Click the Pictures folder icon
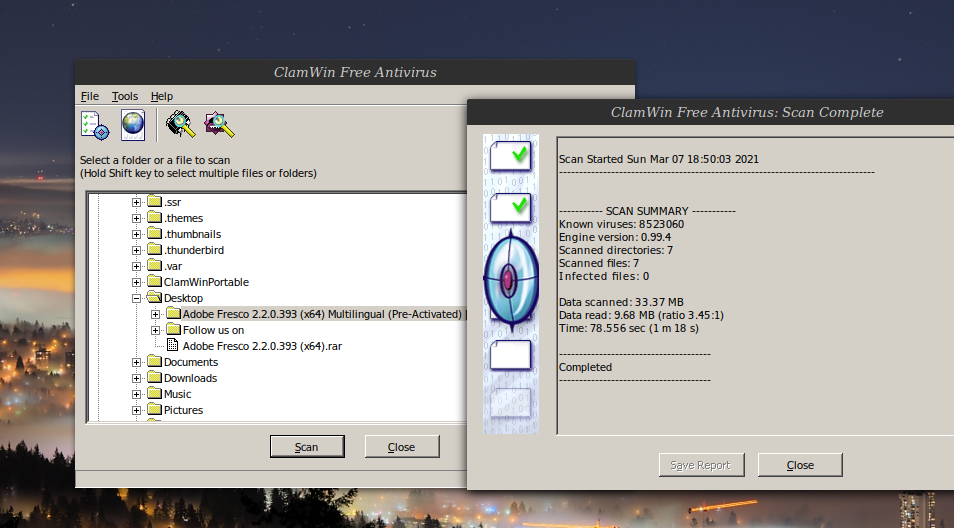The height and width of the screenshot is (528, 954). pos(155,409)
